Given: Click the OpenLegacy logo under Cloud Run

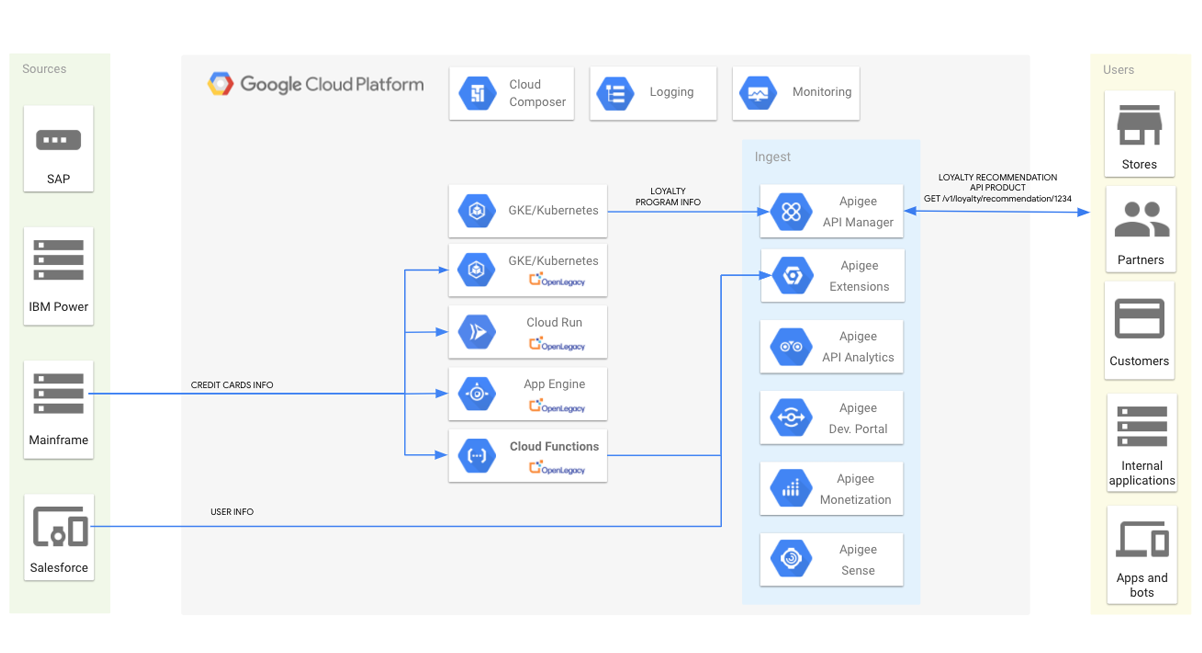Looking at the screenshot, I should pos(557,344).
